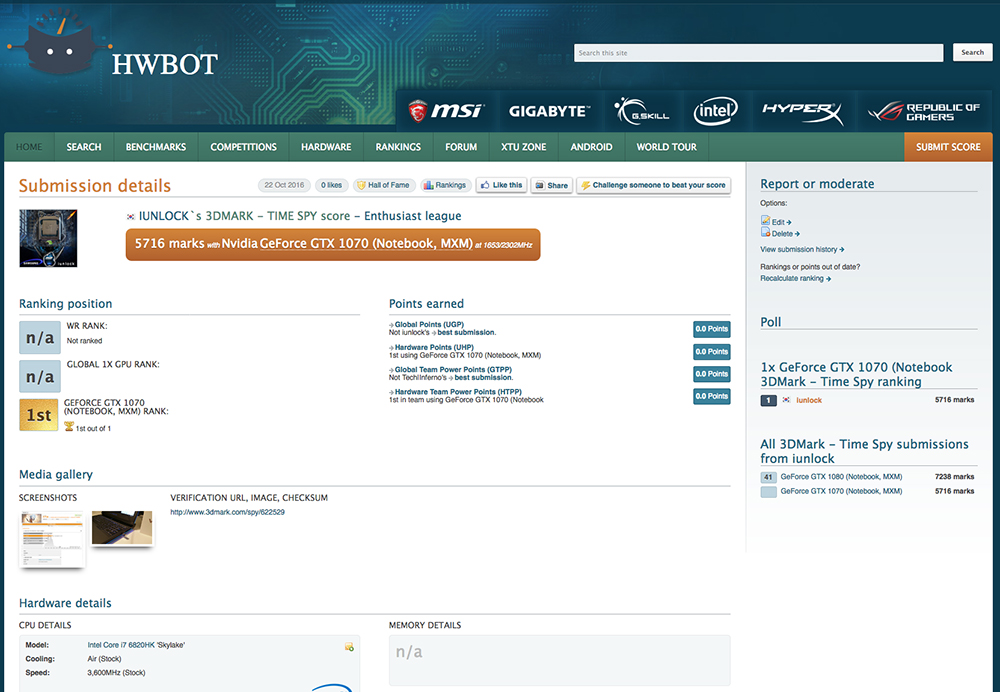Open the MSI sponsor logo
Screen dimensions: 1000x692
pyautogui.click(x=446, y=111)
